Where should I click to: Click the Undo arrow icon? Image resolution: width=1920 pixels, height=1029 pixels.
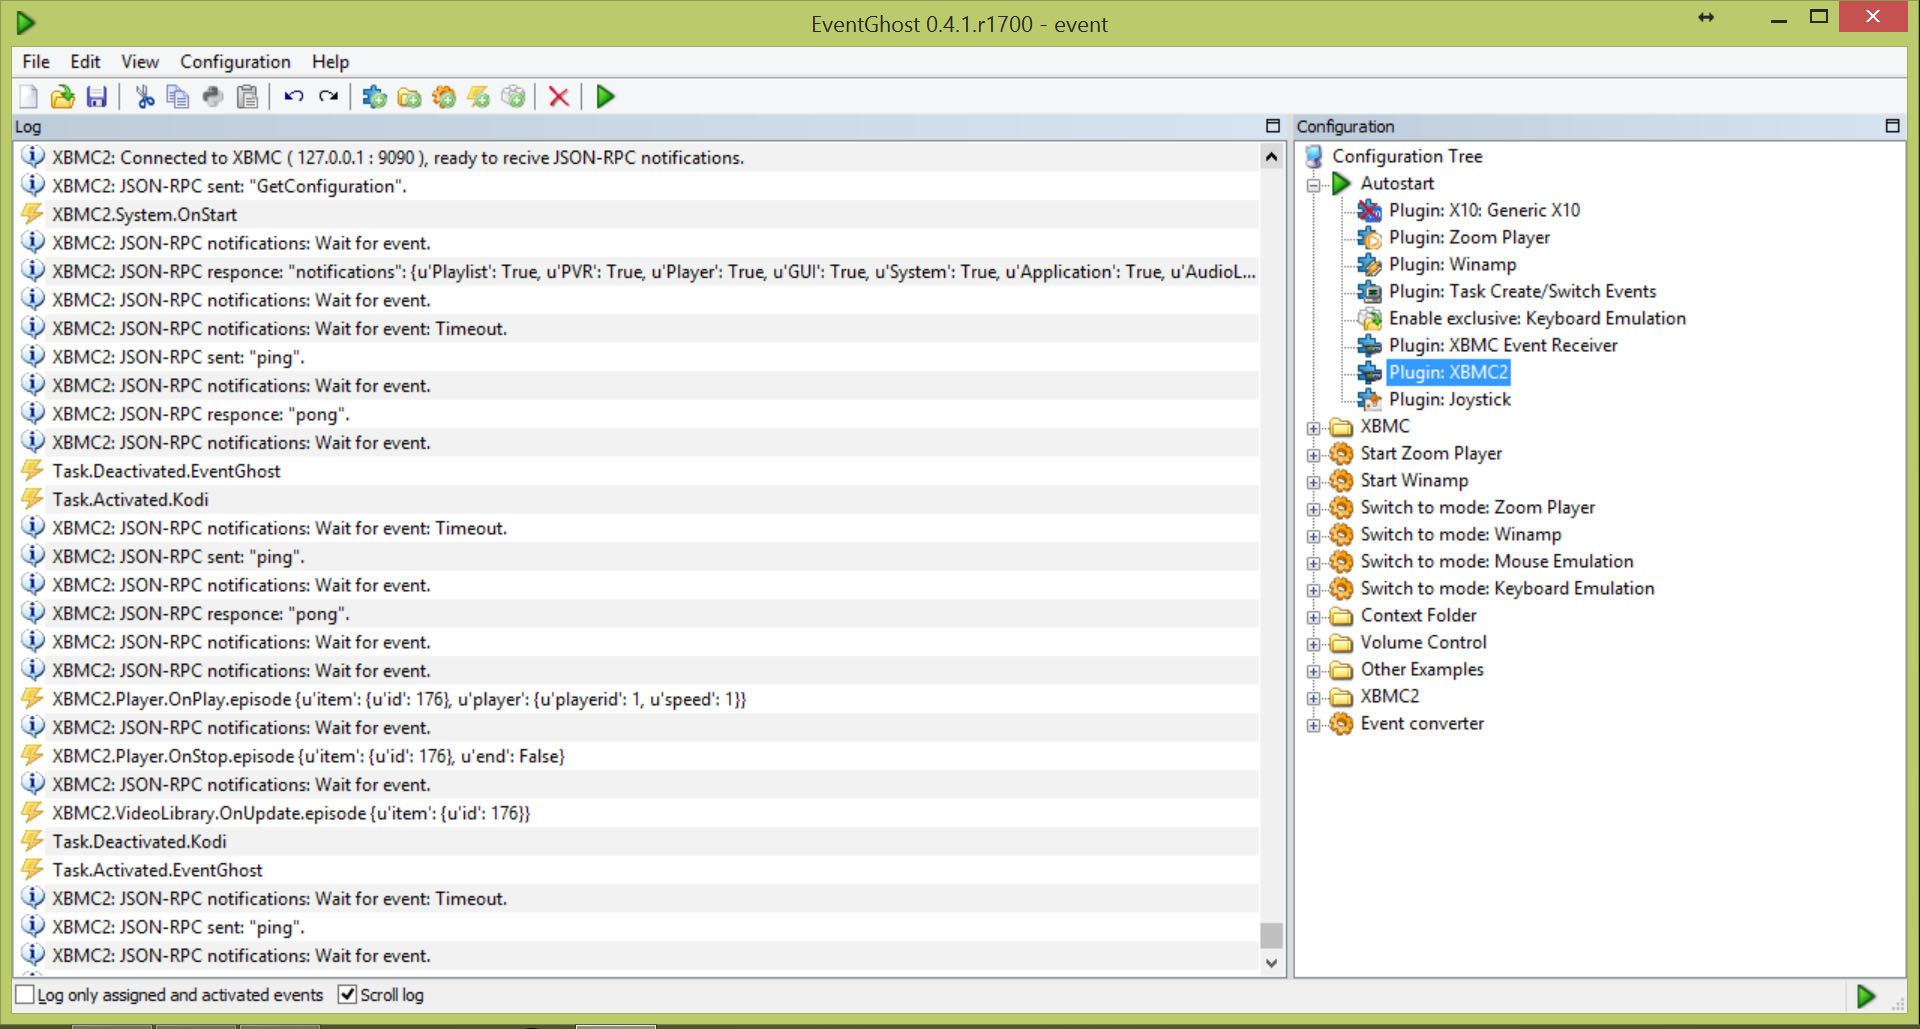[294, 97]
